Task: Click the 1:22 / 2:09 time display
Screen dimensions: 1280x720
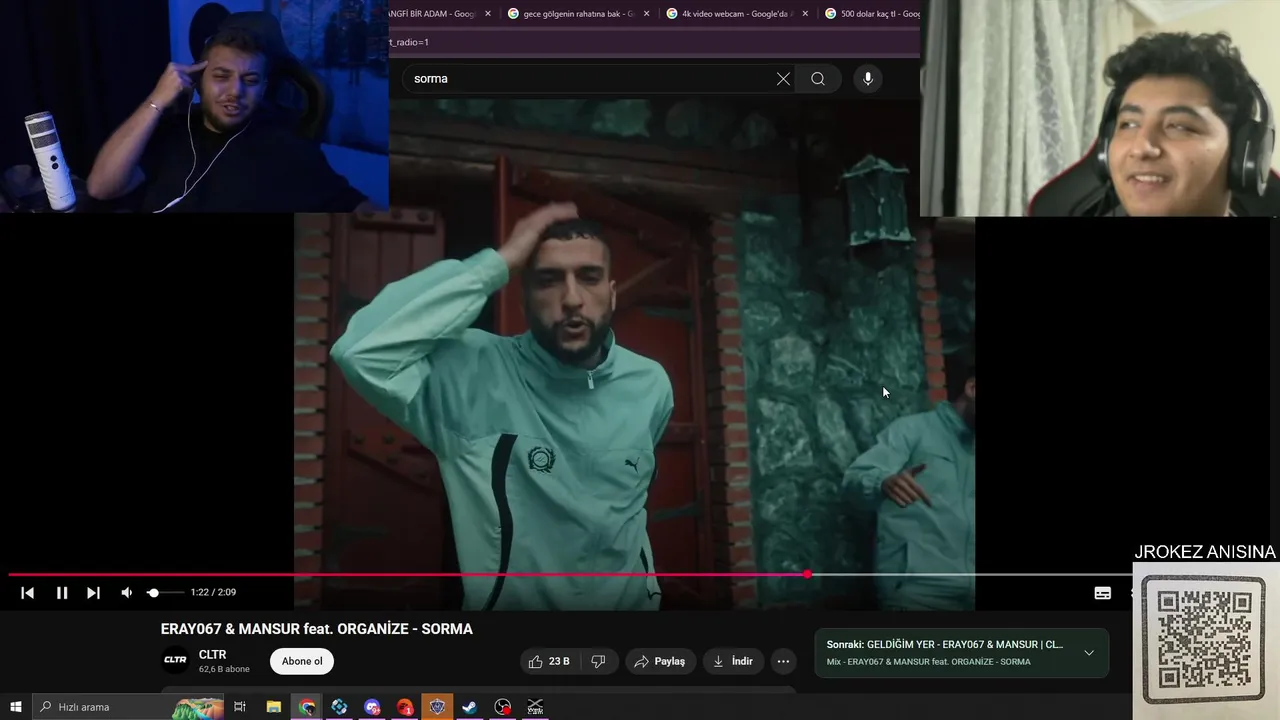Action: 213,593
